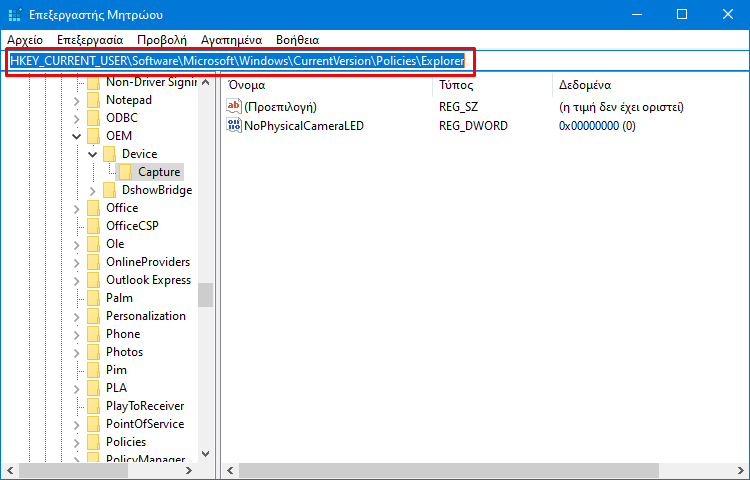Expand the Photos tree node
Image resolution: width=750 pixels, height=480 pixels.
[x=77, y=353]
